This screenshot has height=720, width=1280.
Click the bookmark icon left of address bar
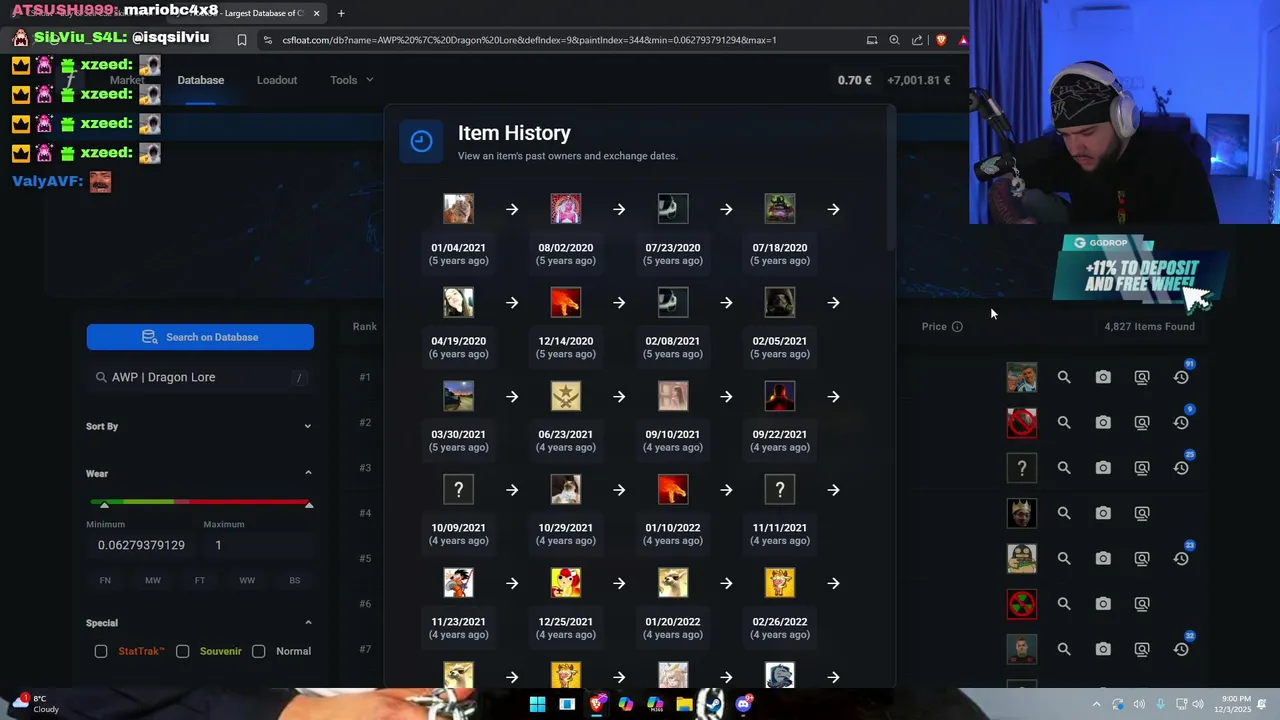pyautogui.click(x=242, y=40)
